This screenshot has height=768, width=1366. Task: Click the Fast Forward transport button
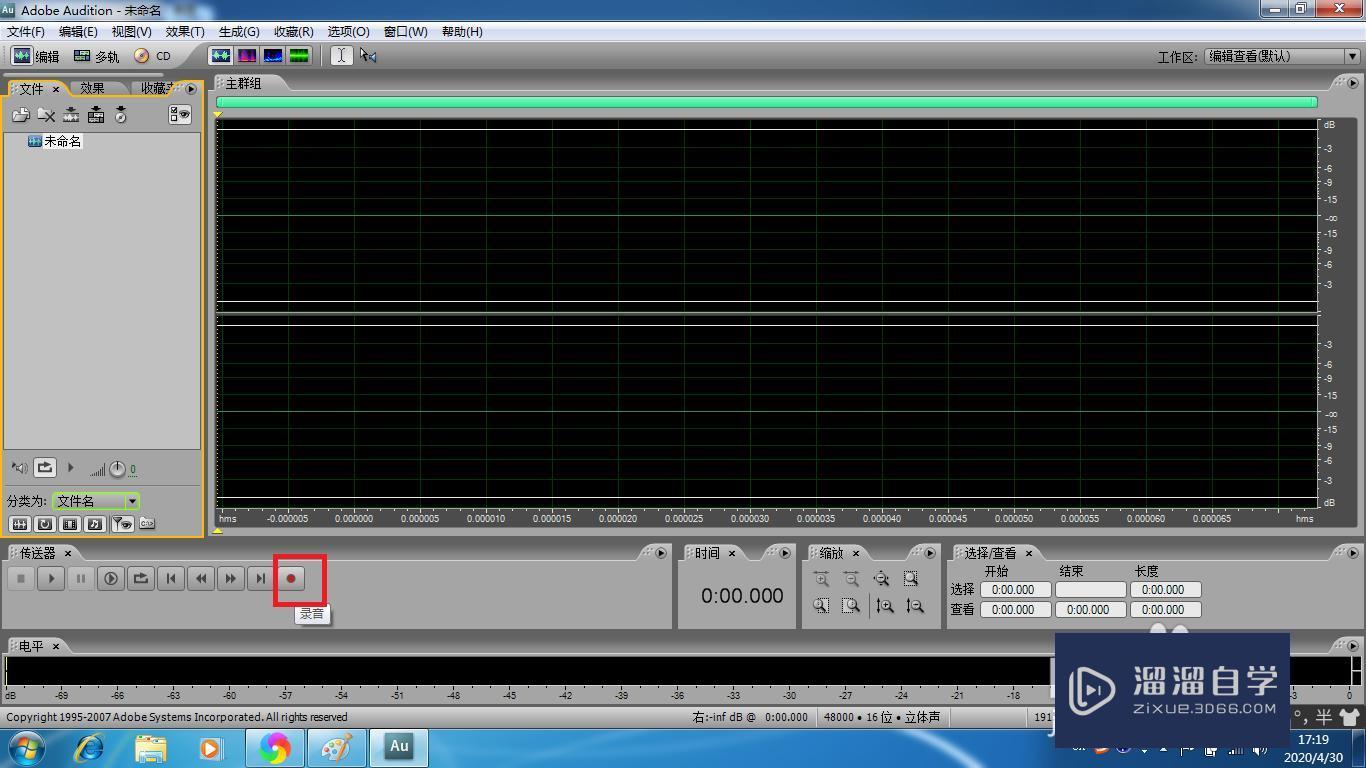231,578
